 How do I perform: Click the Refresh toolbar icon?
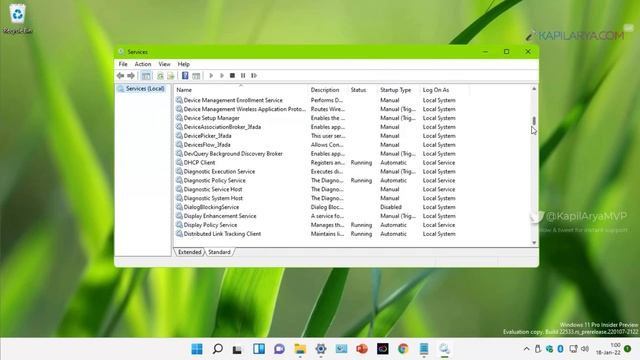tap(160, 76)
